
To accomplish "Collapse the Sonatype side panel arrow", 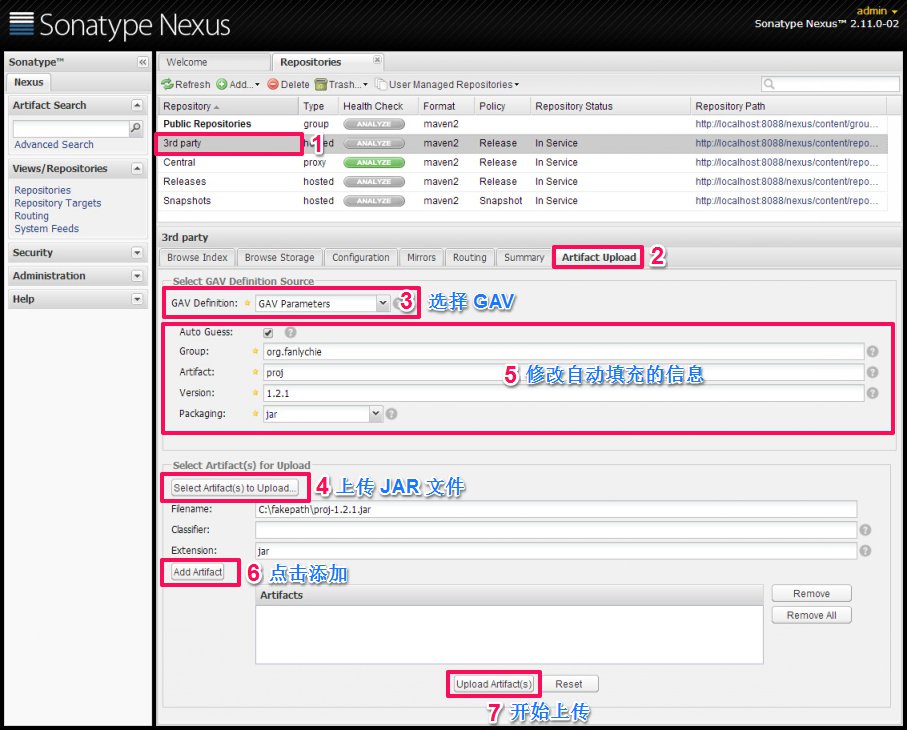I will (x=142, y=62).
